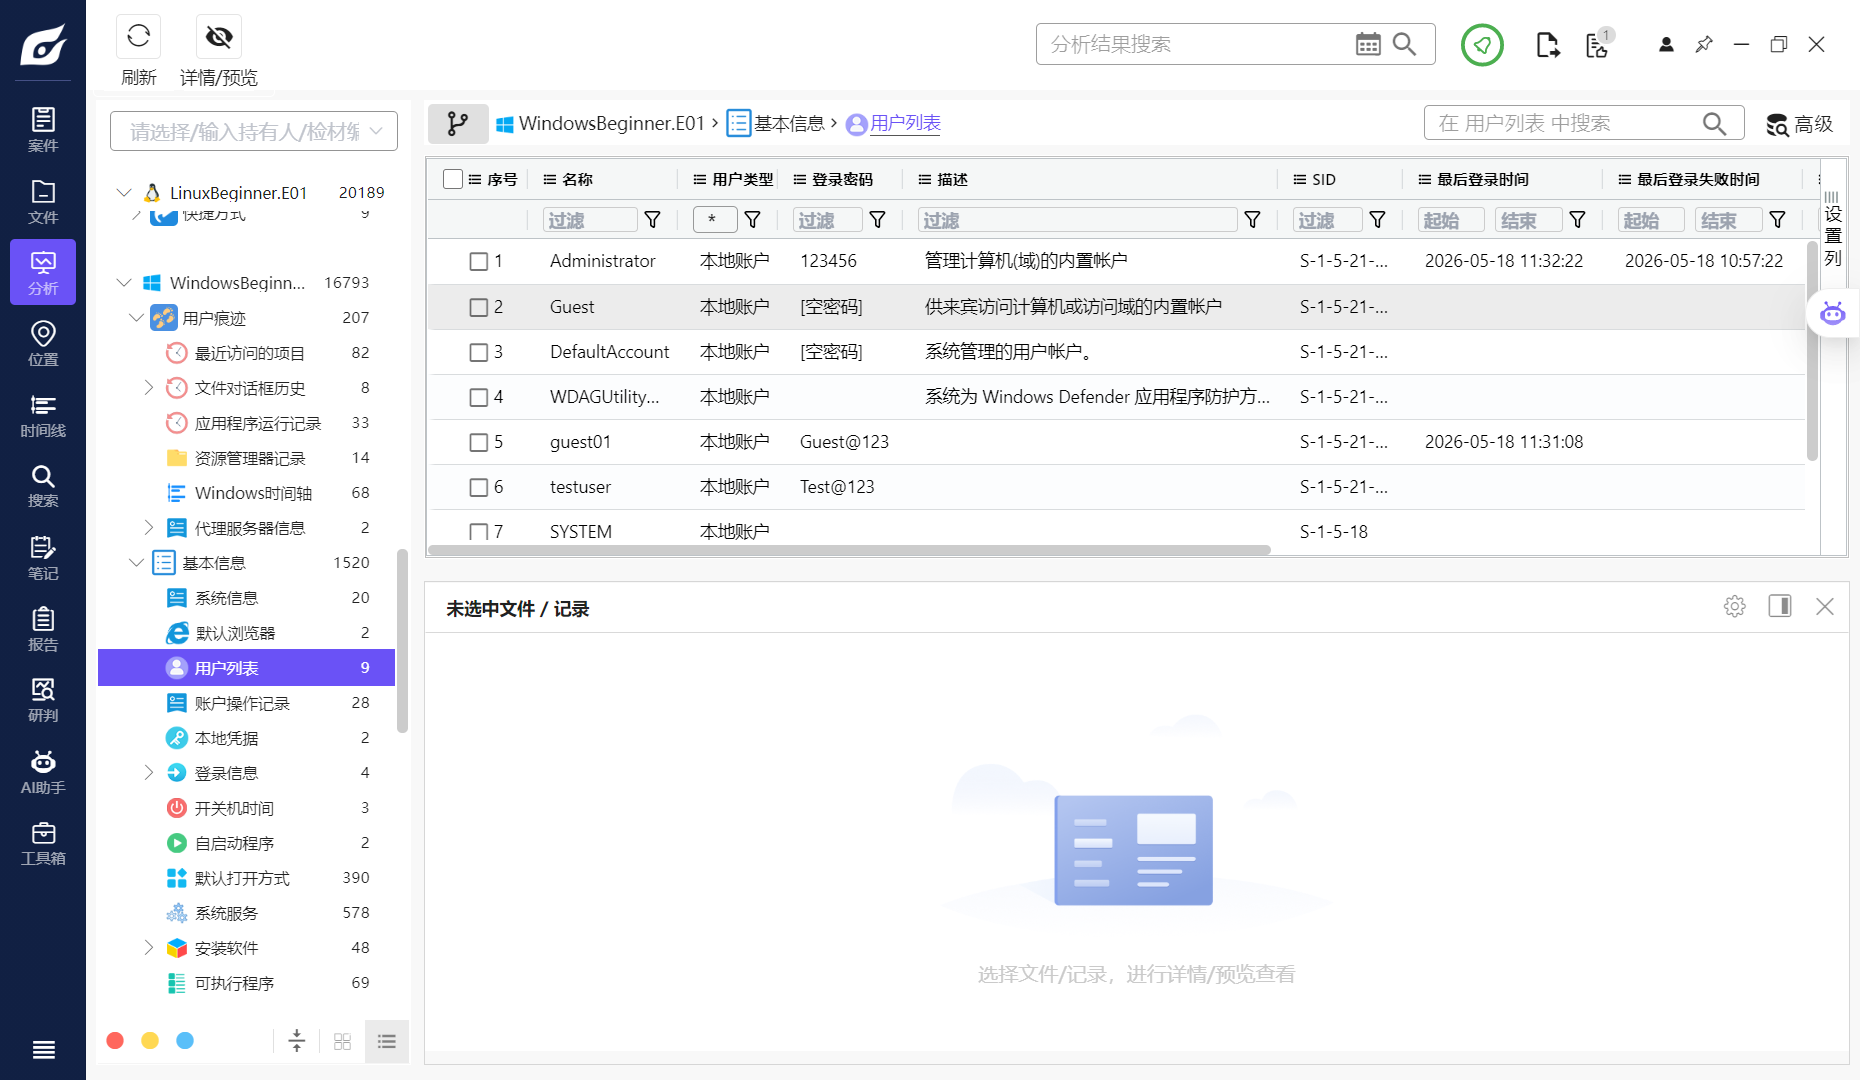Click the 用户列表 breadcrumb link
Viewport: 1860px width, 1080px height.
click(905, 123)
